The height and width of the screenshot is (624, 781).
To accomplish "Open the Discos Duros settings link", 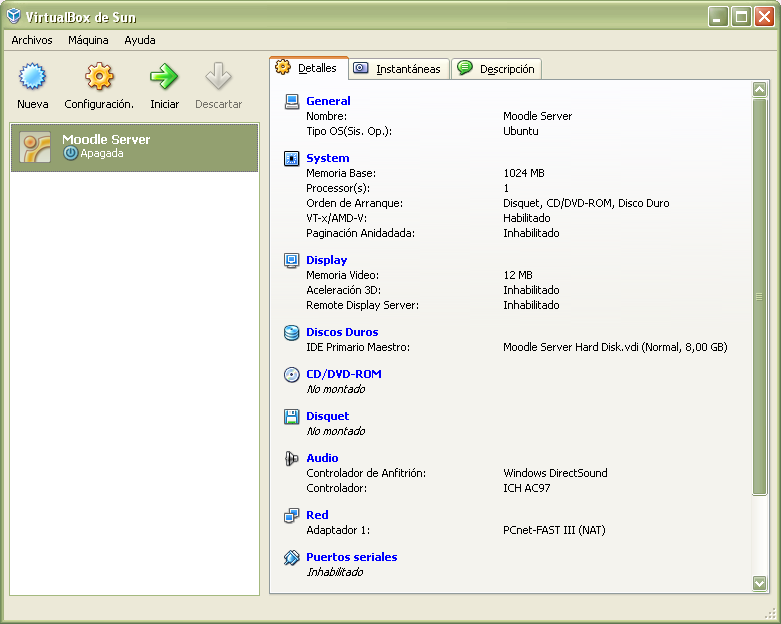I will point(342,332).
